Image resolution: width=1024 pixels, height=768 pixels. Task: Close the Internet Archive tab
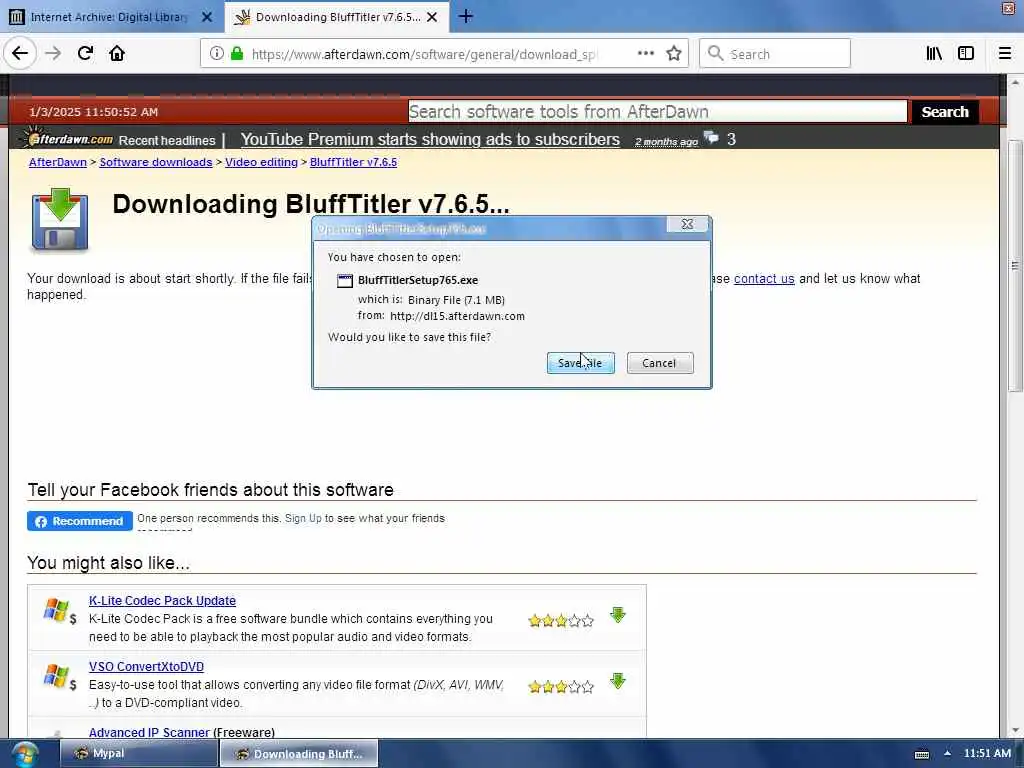coord(207,17)
